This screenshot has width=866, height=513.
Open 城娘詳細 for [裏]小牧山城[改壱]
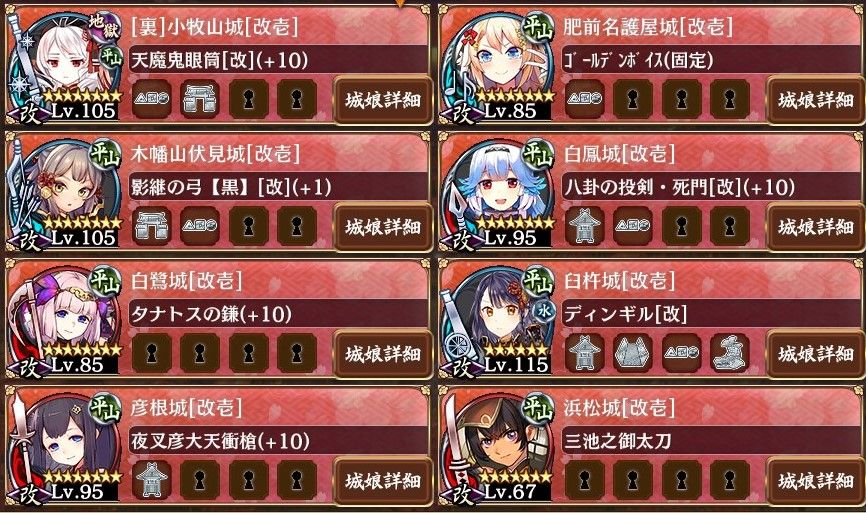coord(383,100)
